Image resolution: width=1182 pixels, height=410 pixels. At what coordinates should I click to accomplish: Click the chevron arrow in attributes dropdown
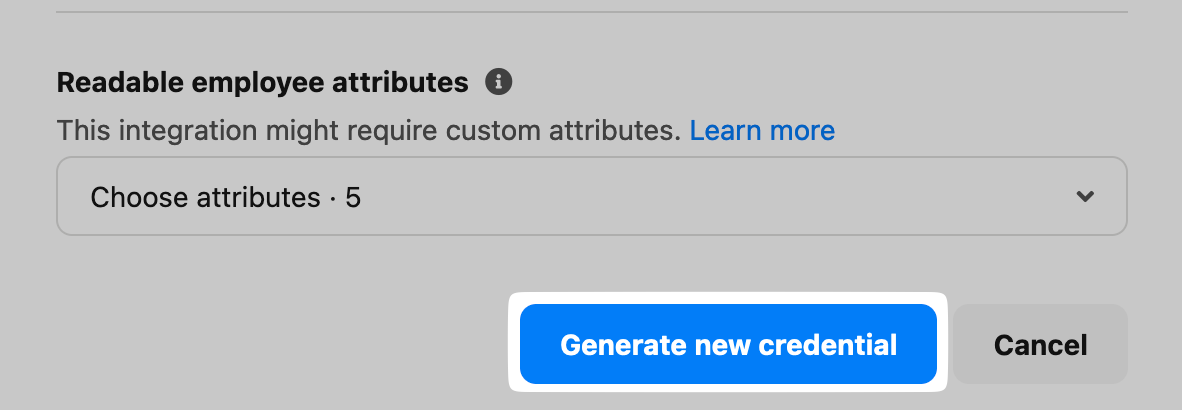[x=1085, y=197]
